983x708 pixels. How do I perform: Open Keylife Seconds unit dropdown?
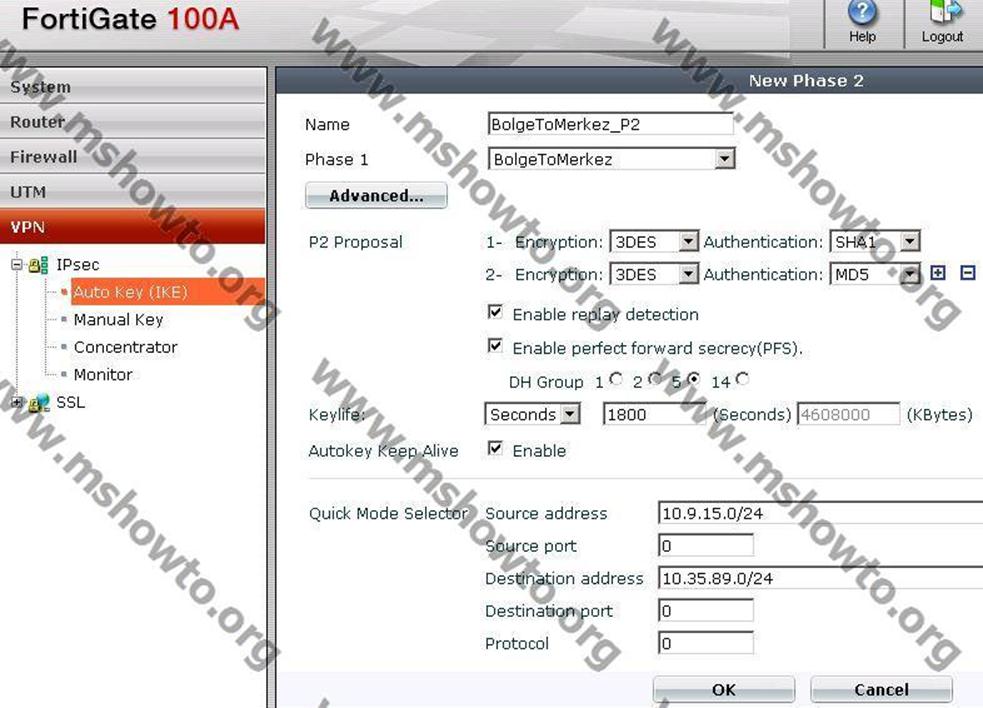point(532,415)
